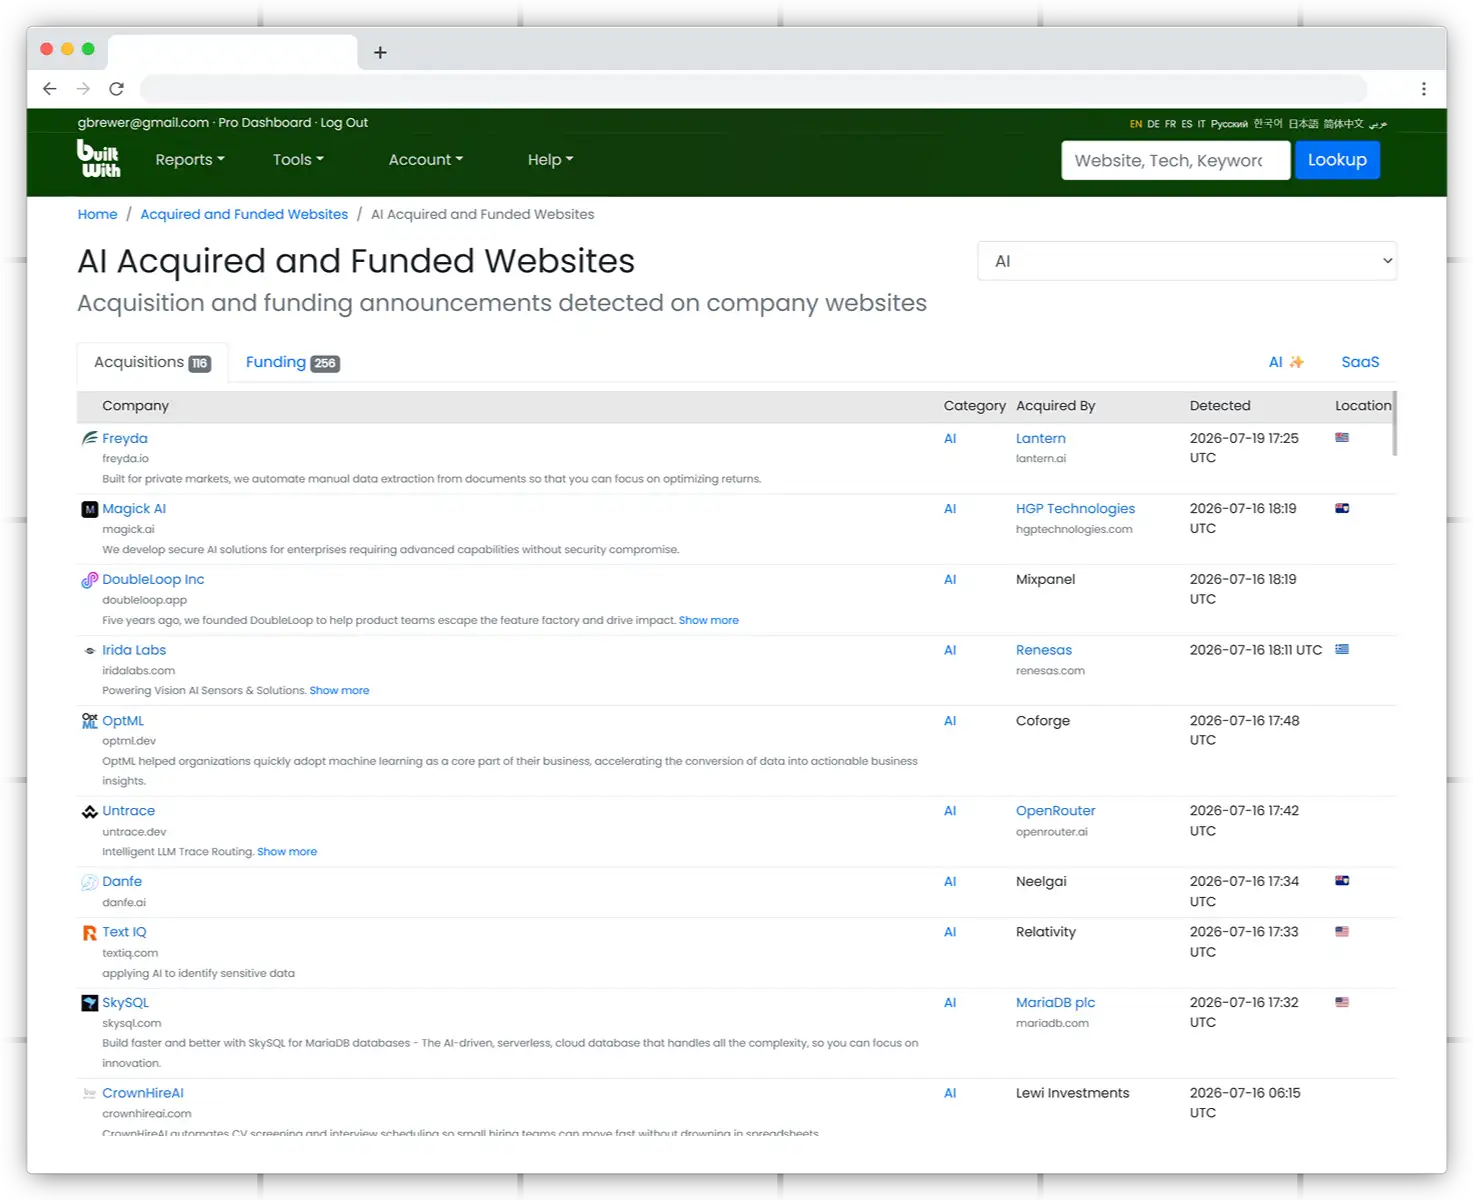Click the blue Lookup button
This screenshot has height=1200, width=1473.
click(x=1337, y=160)
